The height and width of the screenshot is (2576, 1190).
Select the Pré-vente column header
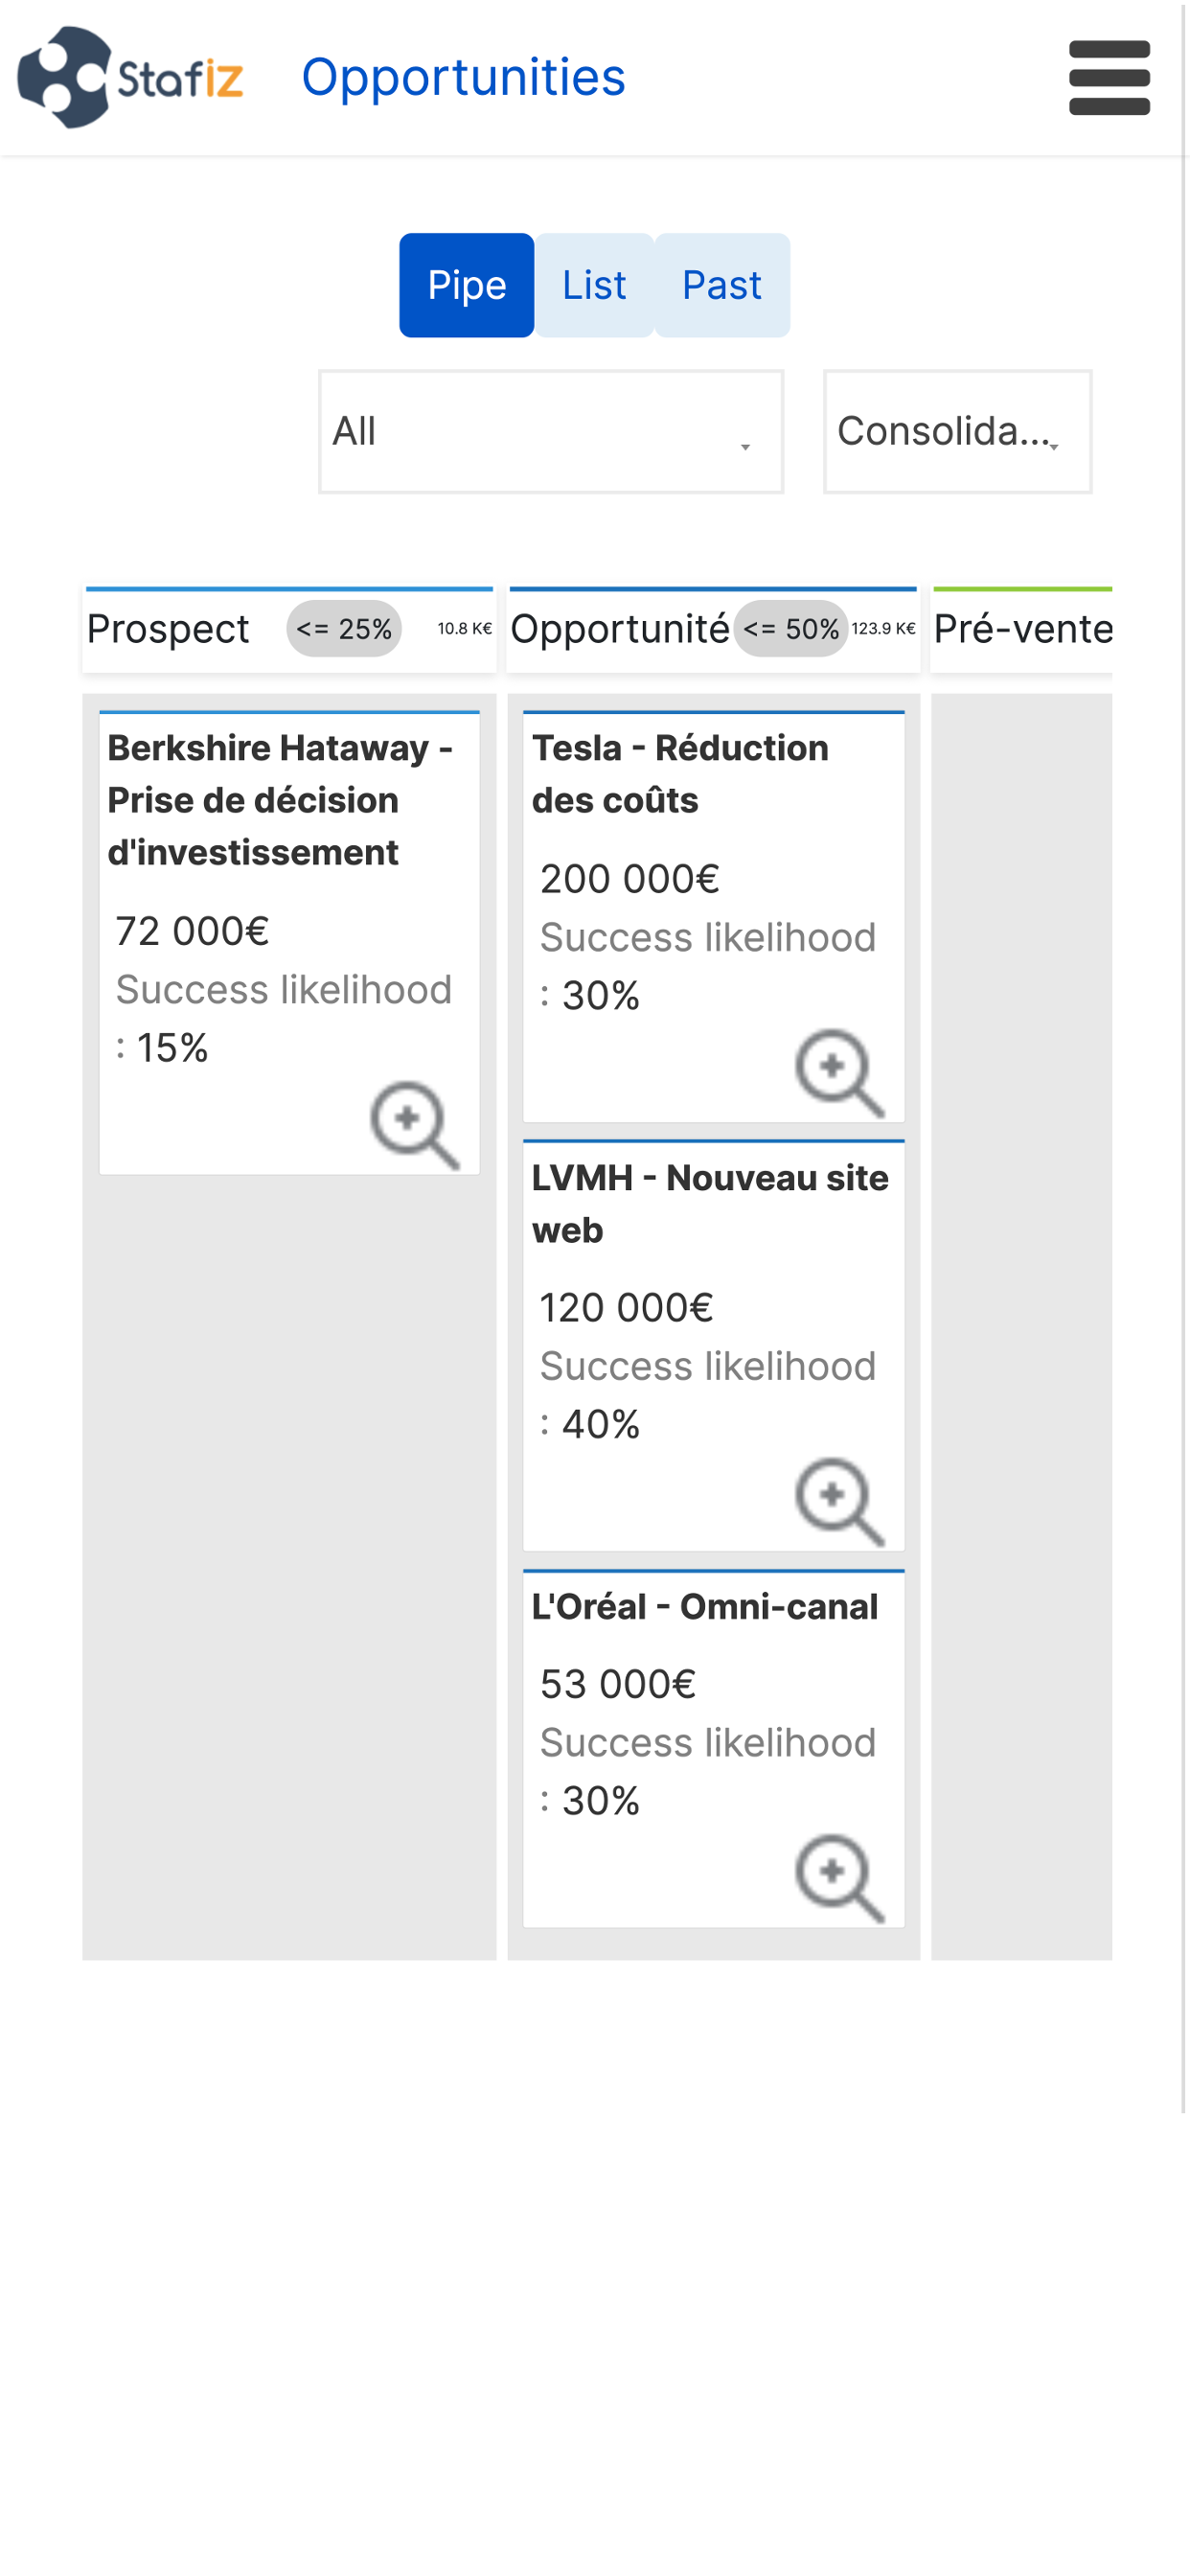(1023, 629)
